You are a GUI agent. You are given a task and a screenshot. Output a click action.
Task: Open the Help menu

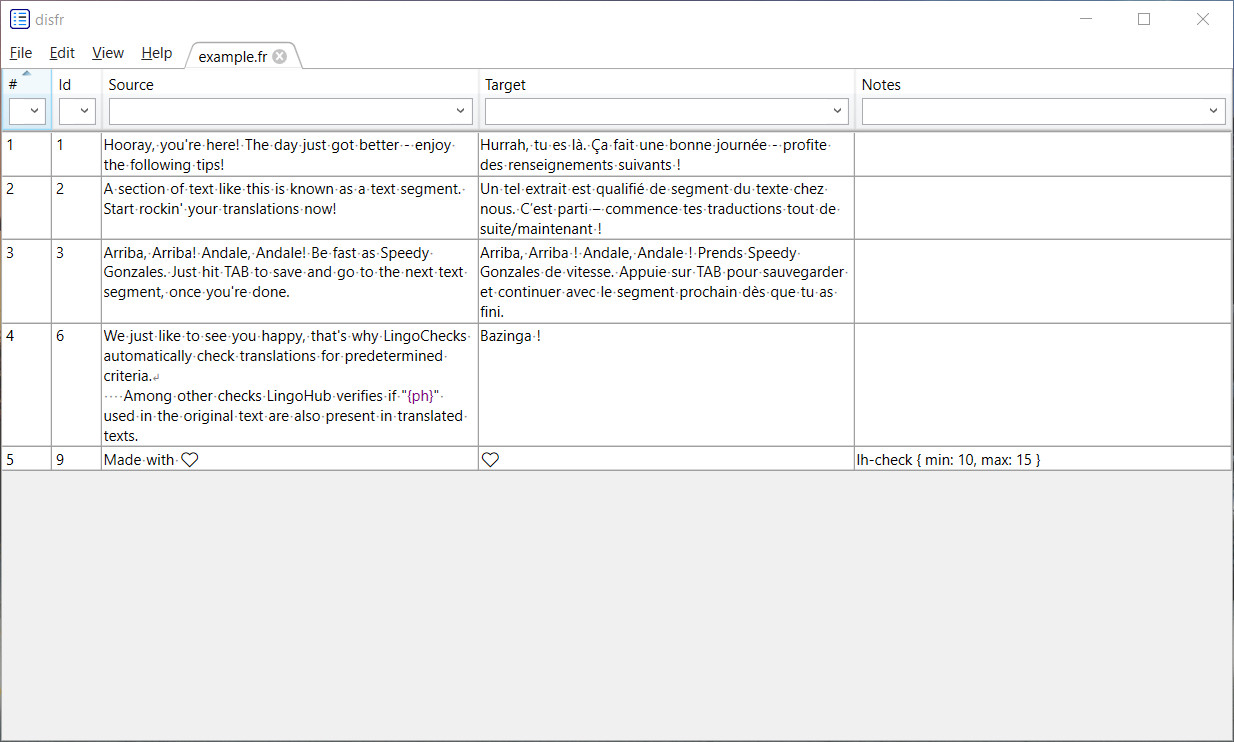tap(157, 53)
